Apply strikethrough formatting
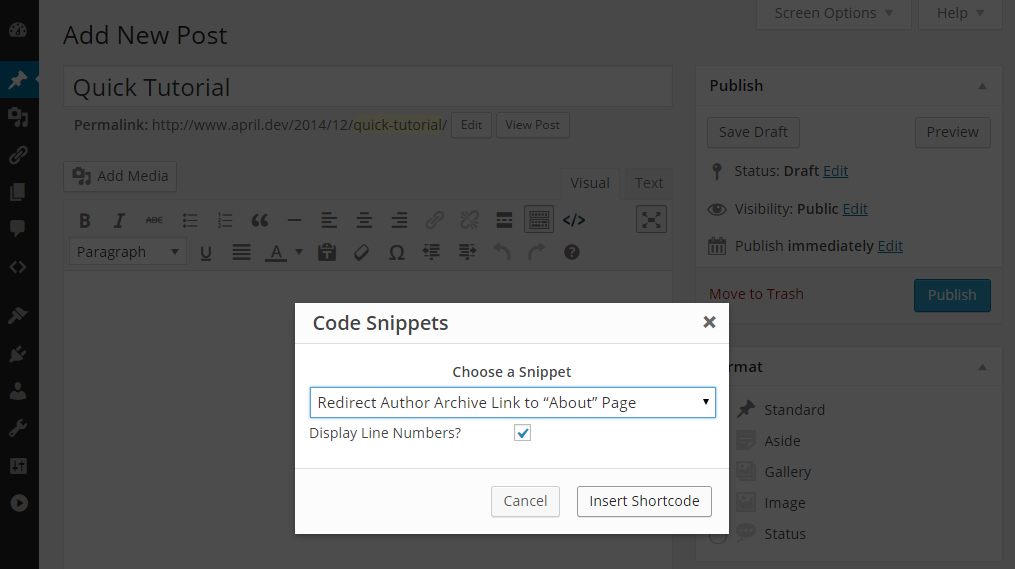Image resolution: width=1015 pixels, height=569 pixels. (x=154, y=220)
